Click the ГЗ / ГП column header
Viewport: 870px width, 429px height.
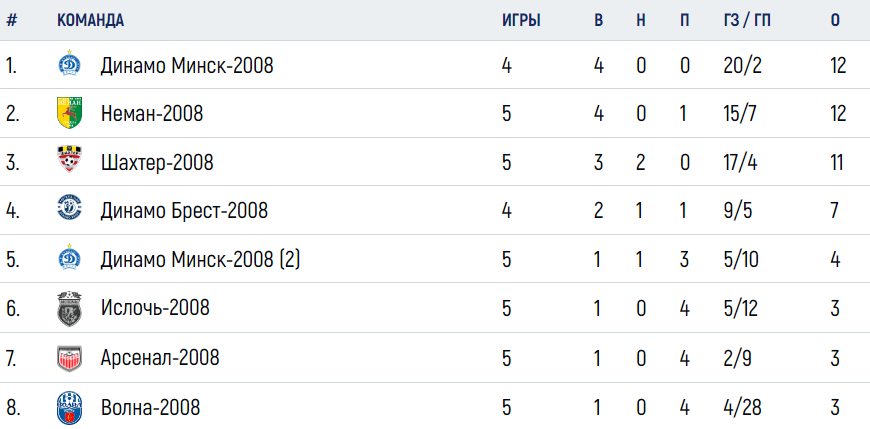pyautogui.click(x=747, y=21)
